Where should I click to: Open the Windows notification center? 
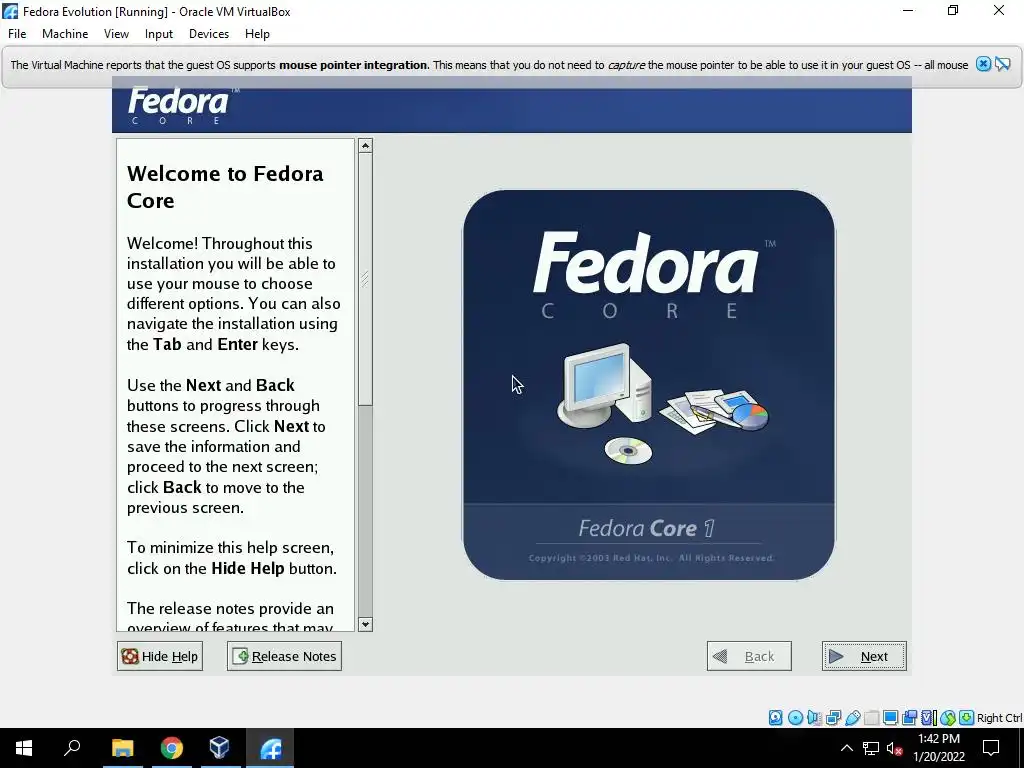coord(991,748)
